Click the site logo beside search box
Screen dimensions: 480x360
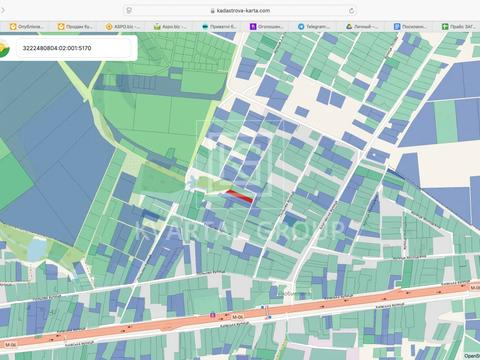4,48
